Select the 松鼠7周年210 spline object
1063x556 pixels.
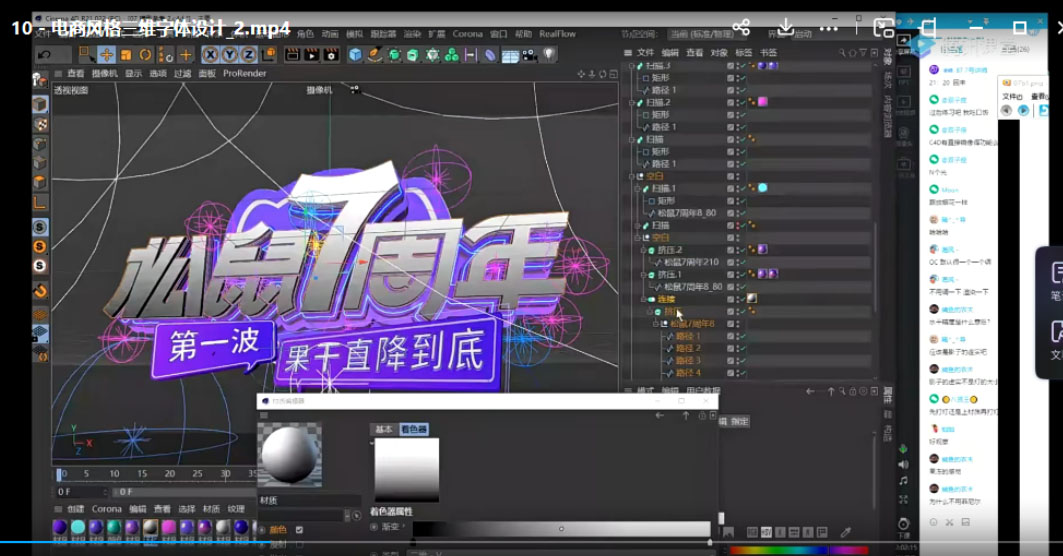pos(691,262)
